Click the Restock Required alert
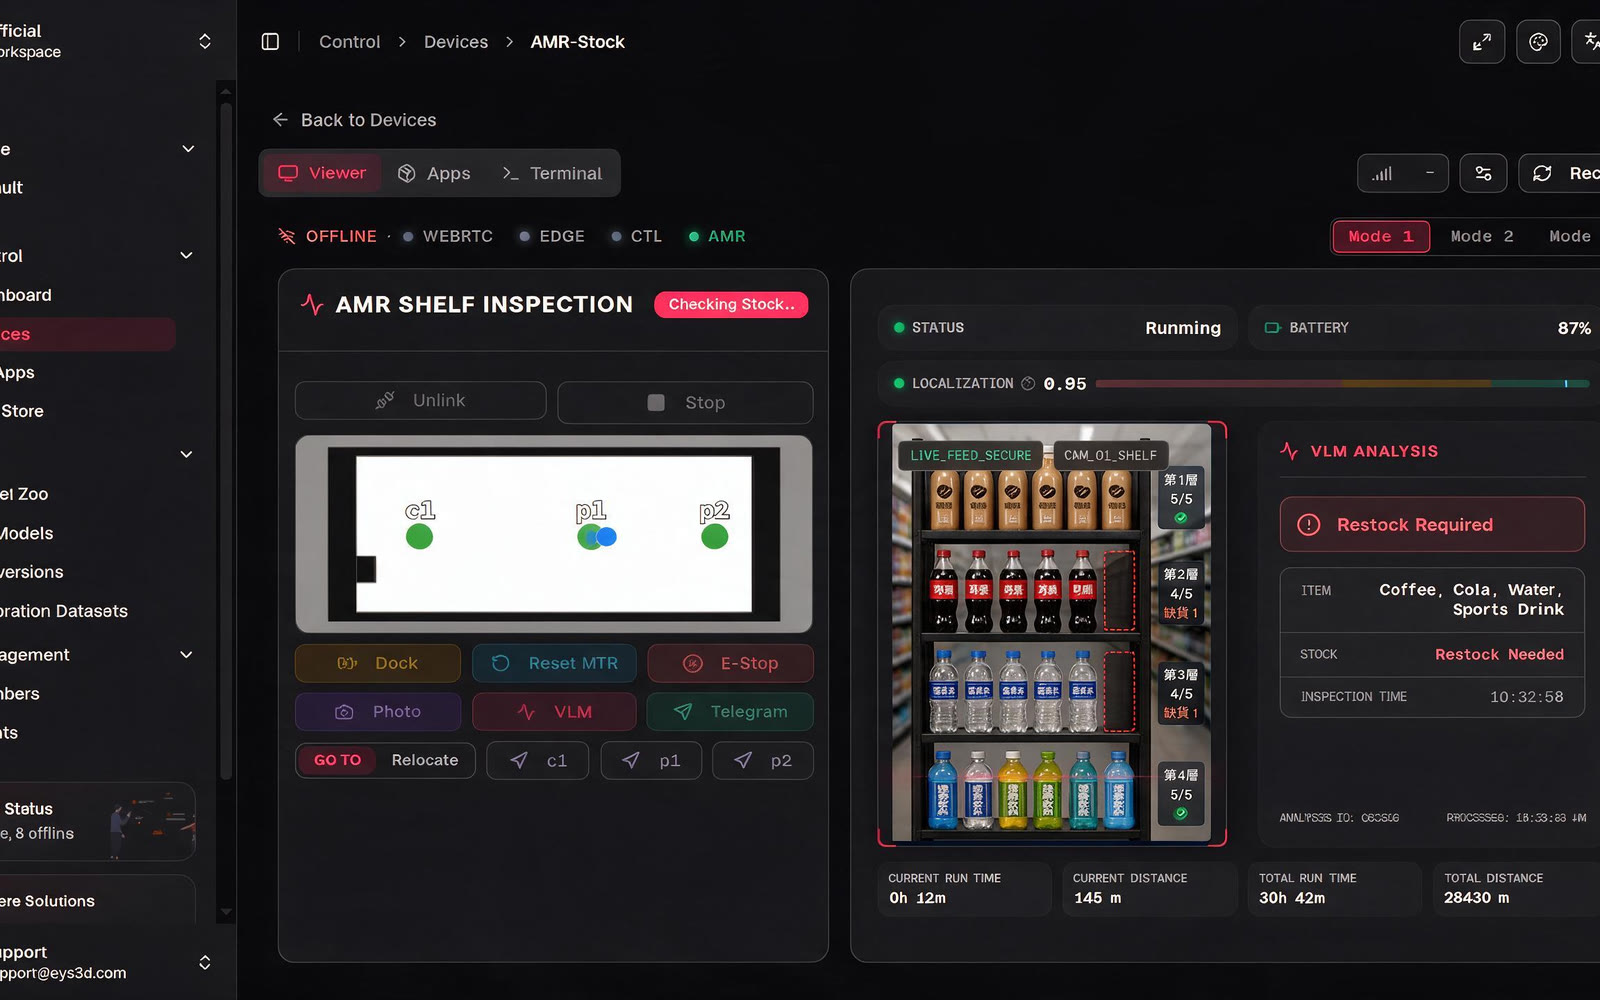The width and height of the screenshot is (1600, 1000). (x=1432, y=524)
